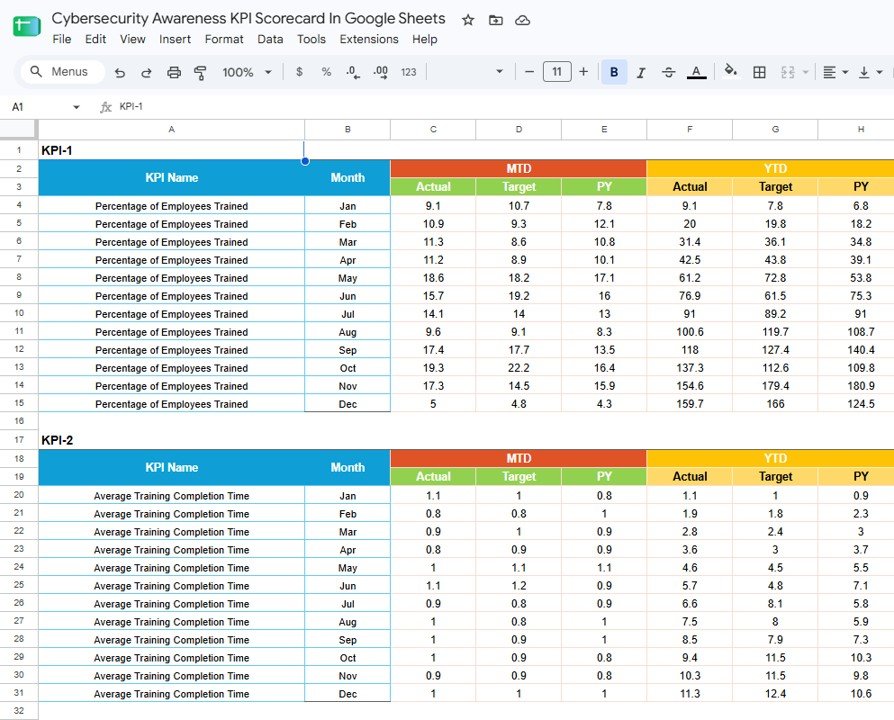Open the Format menu

click(224, 39)
